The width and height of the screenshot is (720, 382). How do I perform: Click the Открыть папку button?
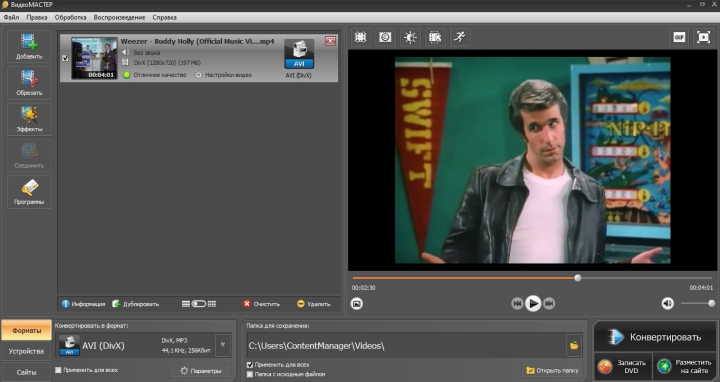pos(553,370)
